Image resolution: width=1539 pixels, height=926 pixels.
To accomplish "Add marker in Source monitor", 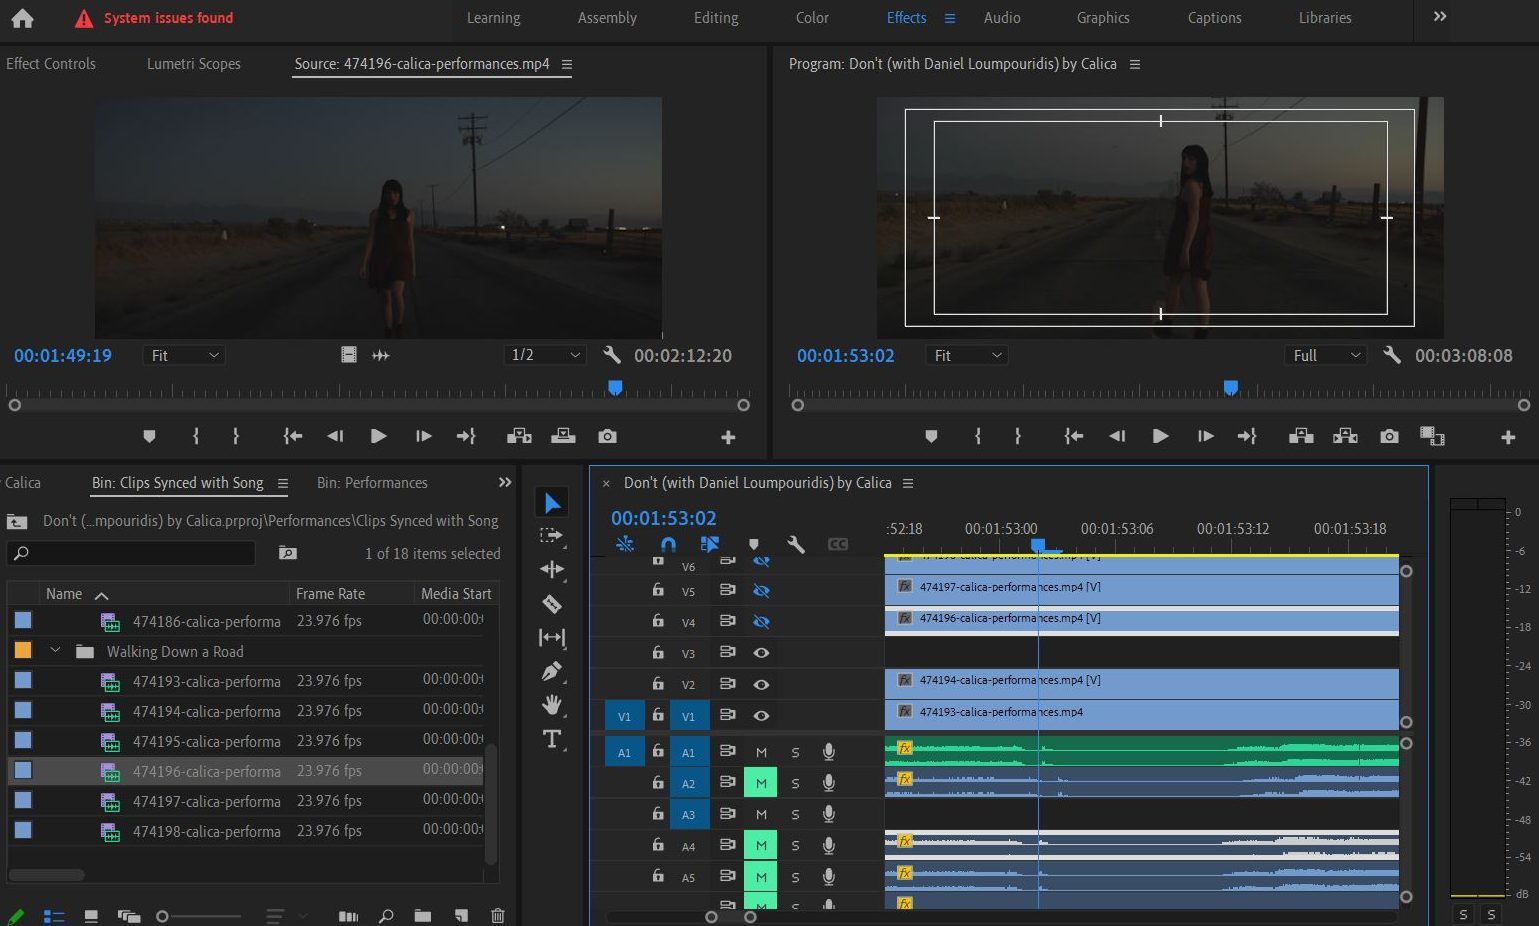I will [149, 436].
